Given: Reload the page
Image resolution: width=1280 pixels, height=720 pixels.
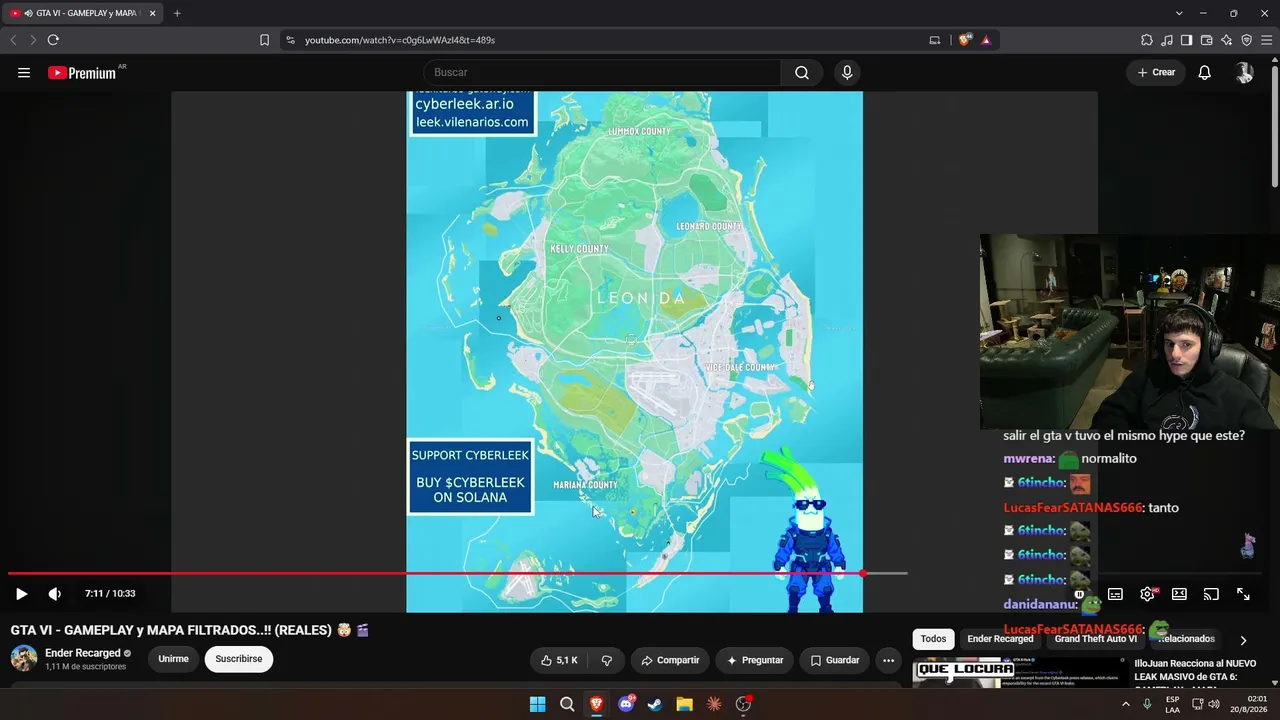Looking at the screenshot, I should click(x=53, y=40).
